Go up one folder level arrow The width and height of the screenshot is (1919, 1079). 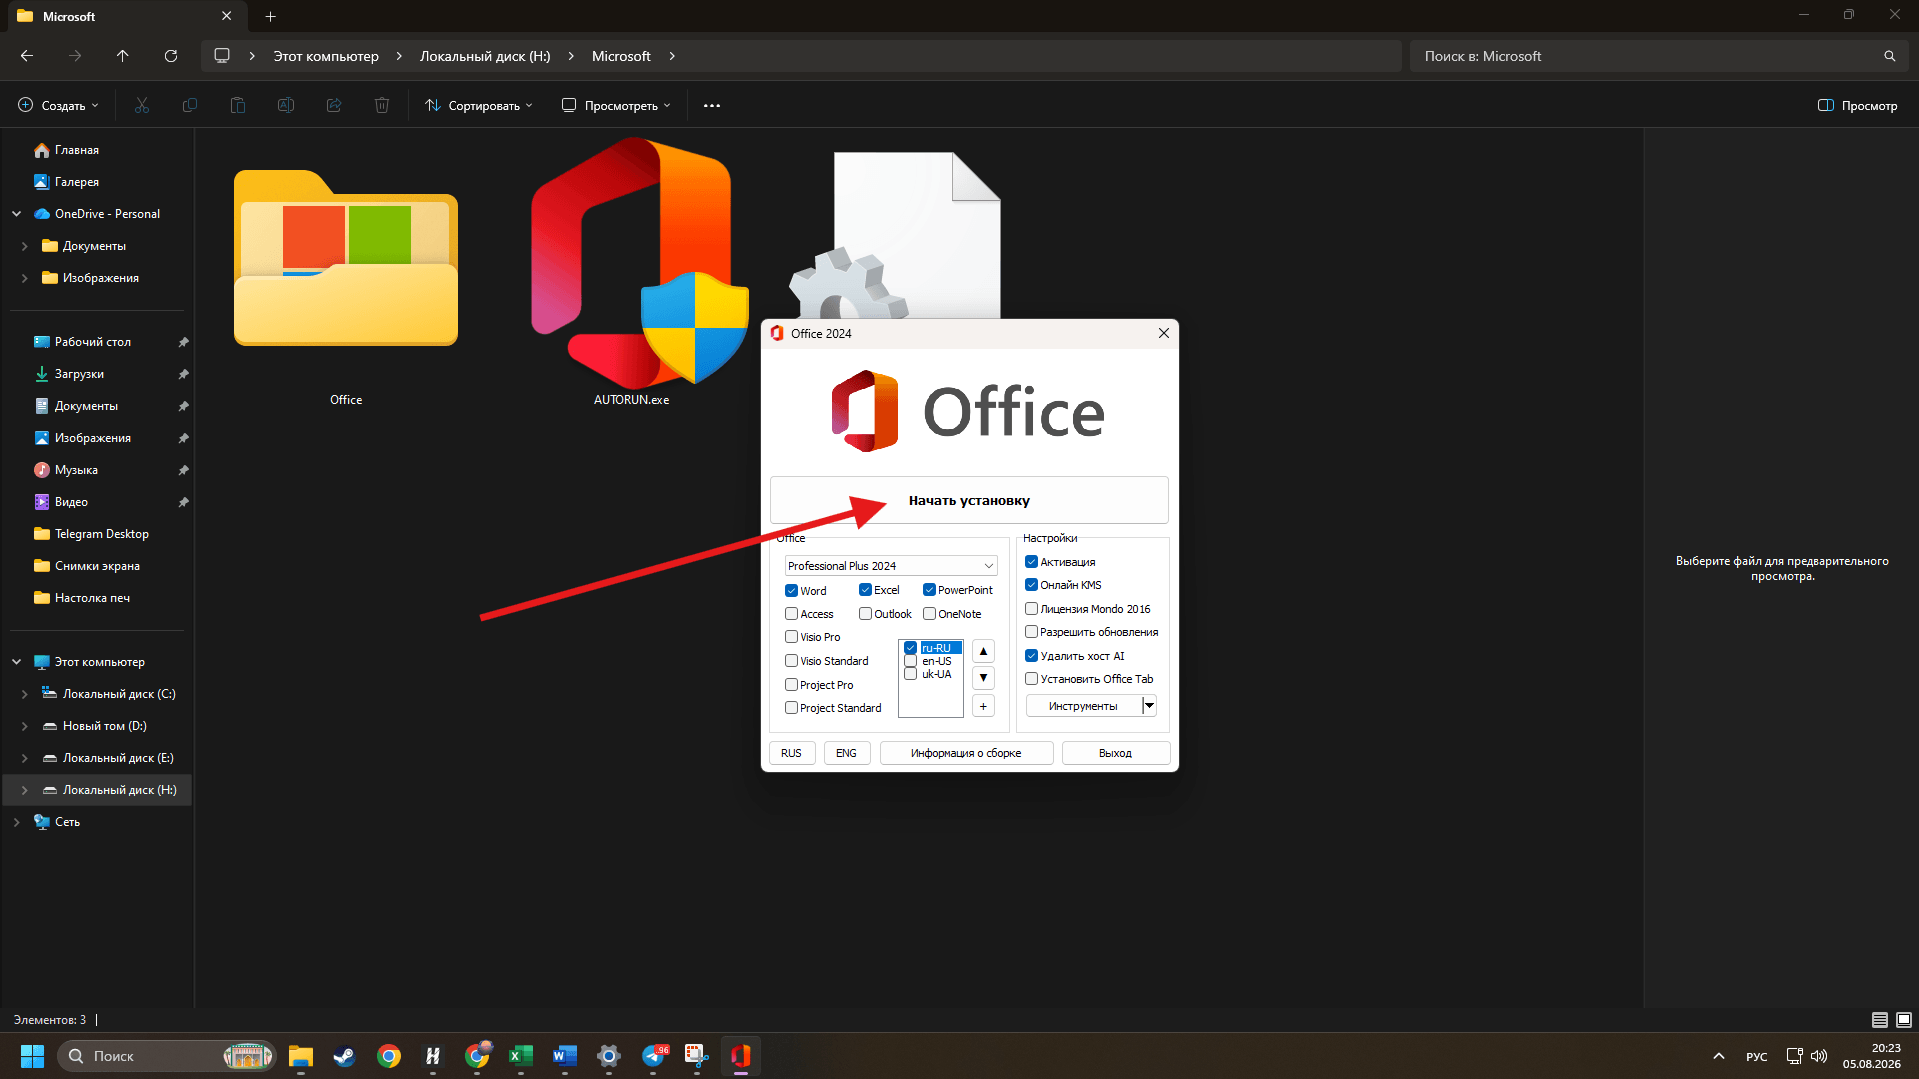tap(123, 56)
